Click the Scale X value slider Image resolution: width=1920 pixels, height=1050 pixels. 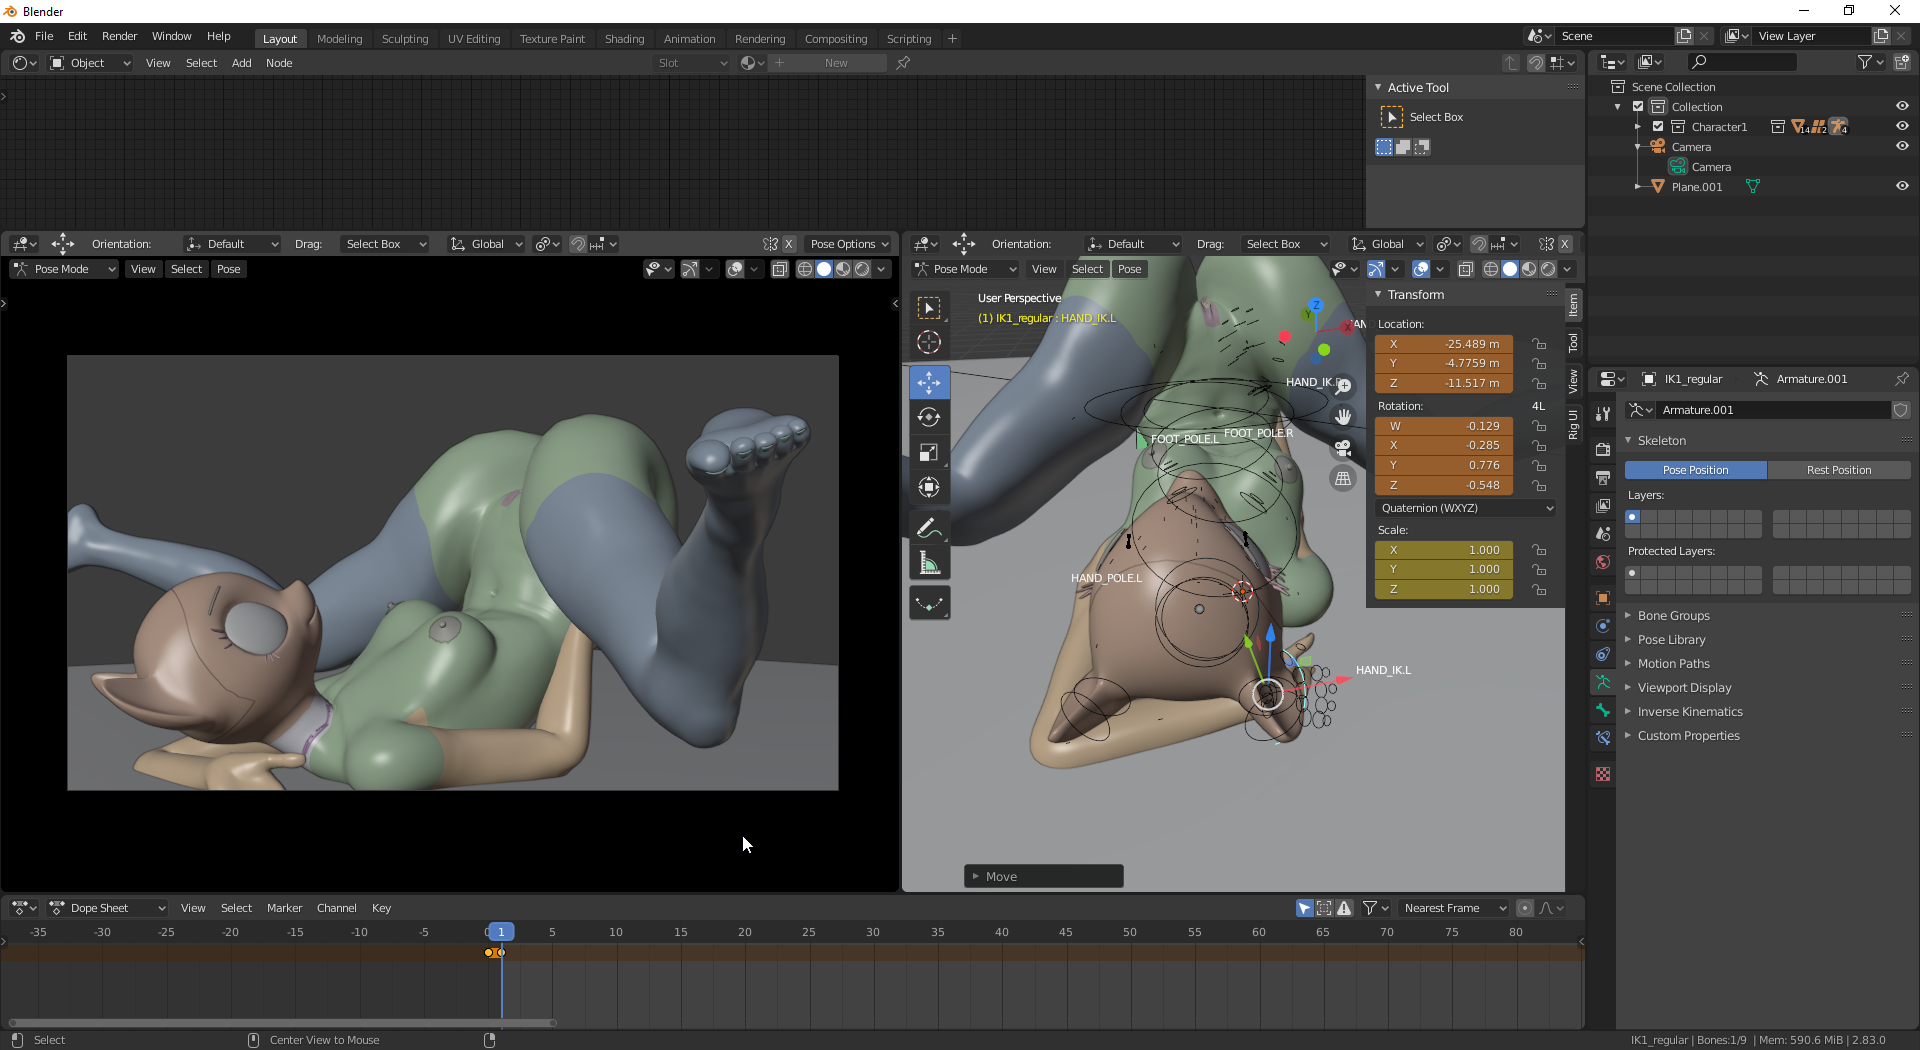[x=1444, y=550]
